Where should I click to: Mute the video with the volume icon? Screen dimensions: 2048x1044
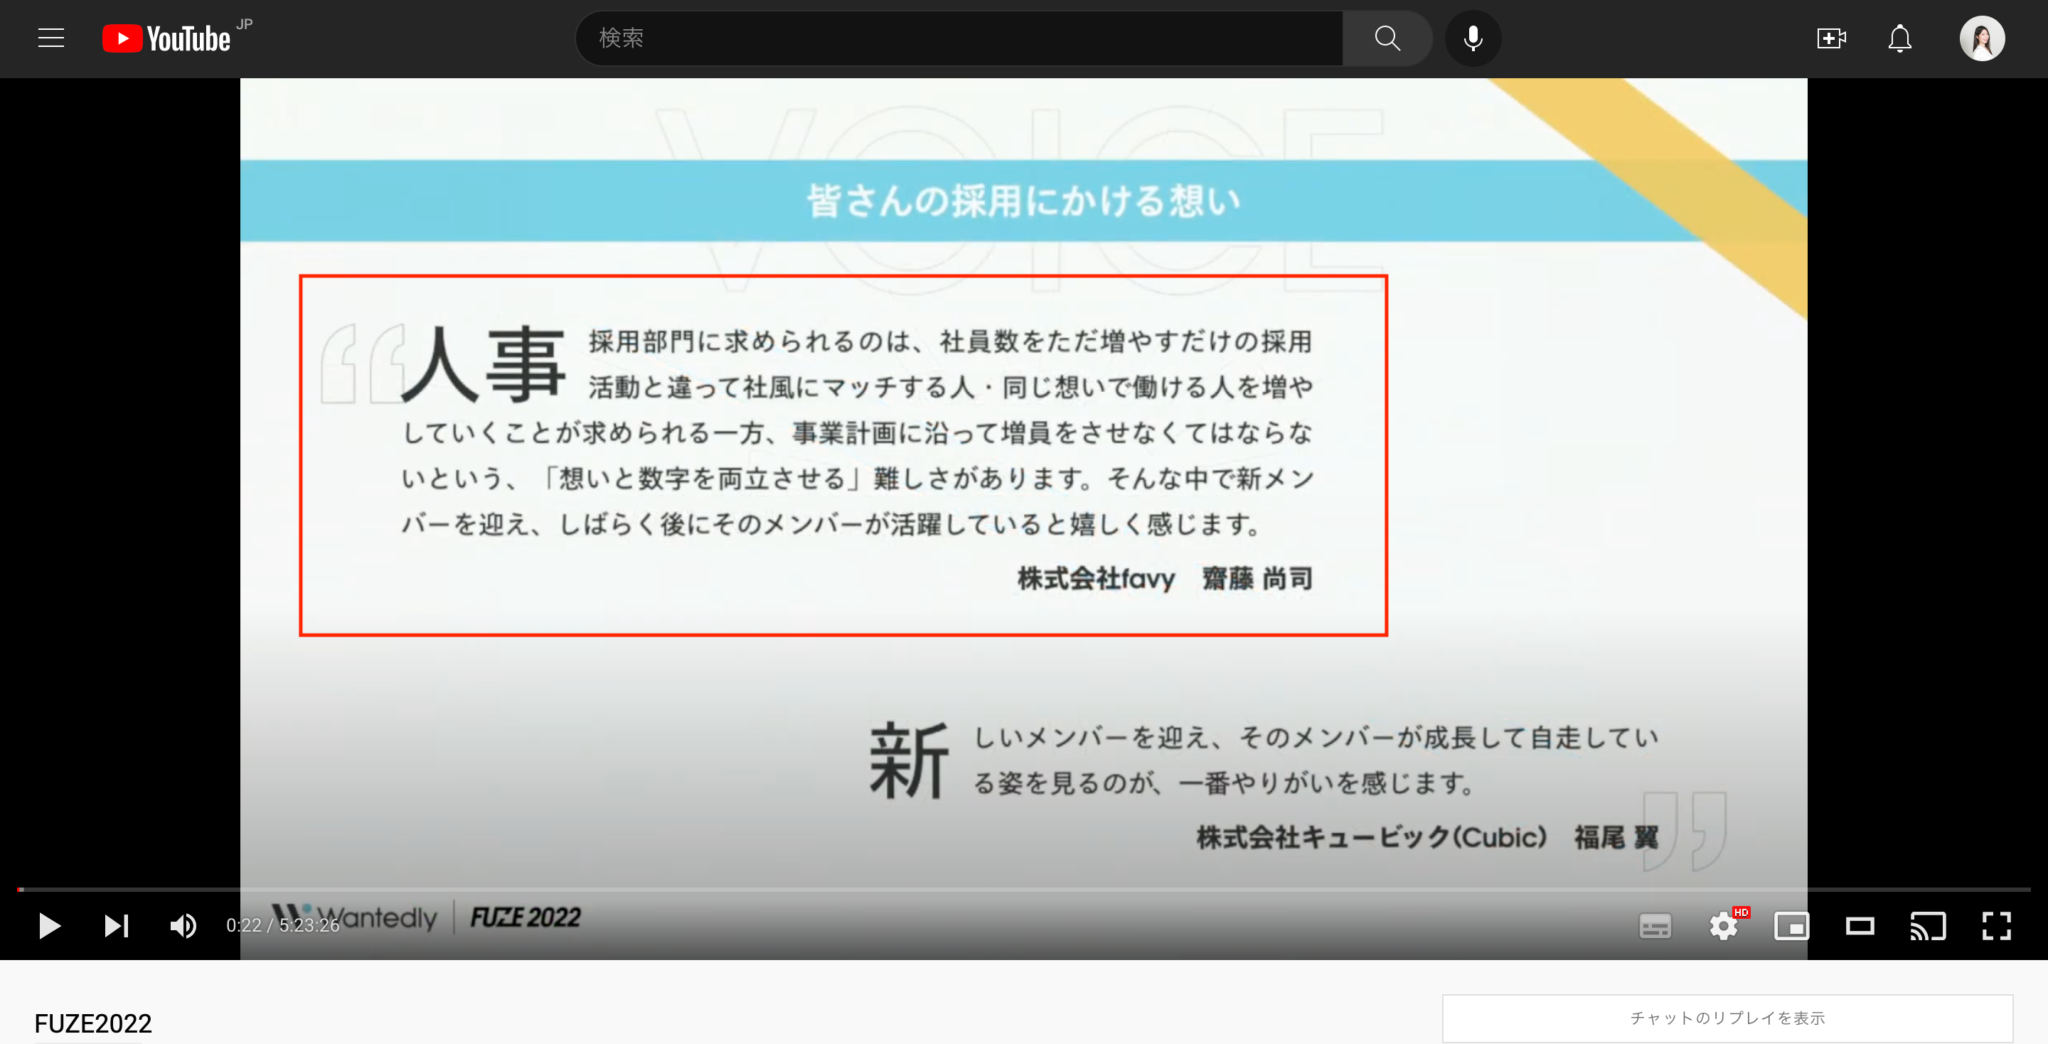(x=183, y=927)
